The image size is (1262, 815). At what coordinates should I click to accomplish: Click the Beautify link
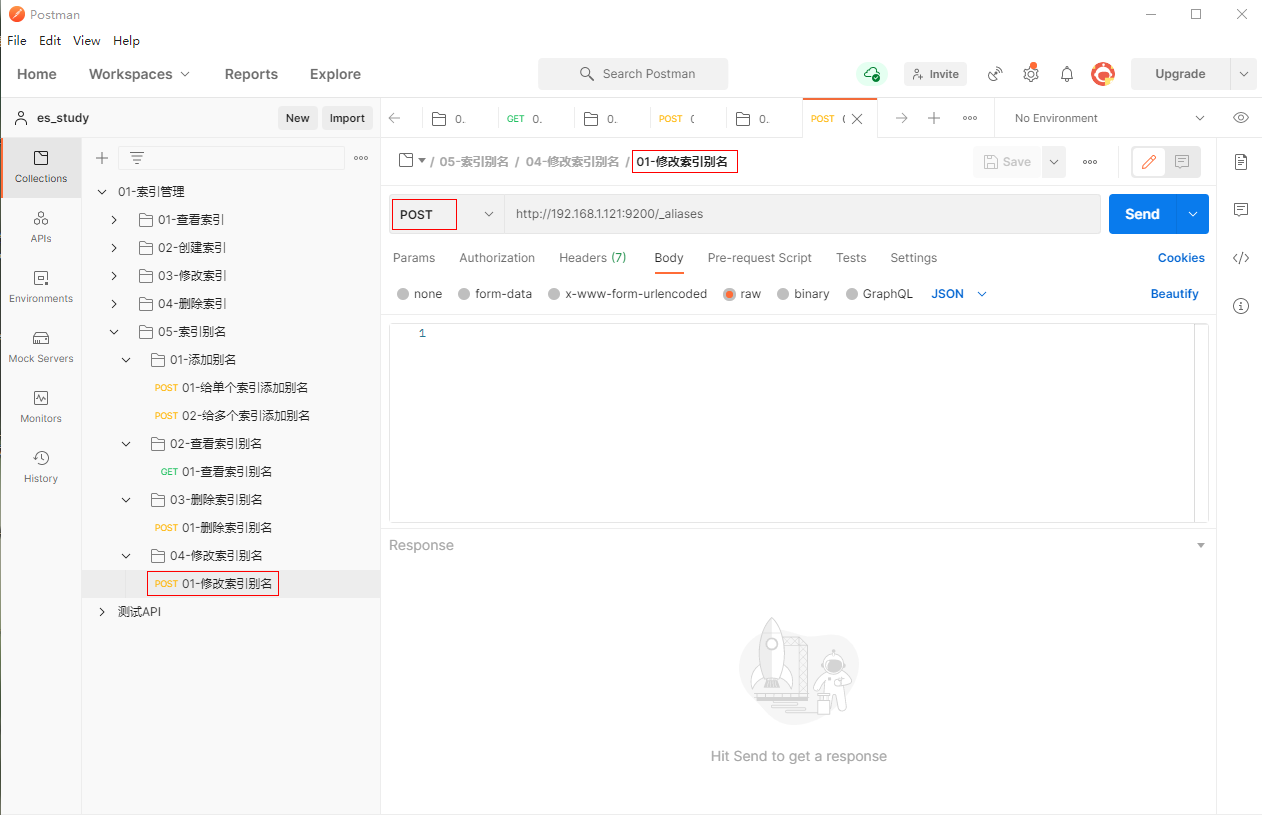1174,294
